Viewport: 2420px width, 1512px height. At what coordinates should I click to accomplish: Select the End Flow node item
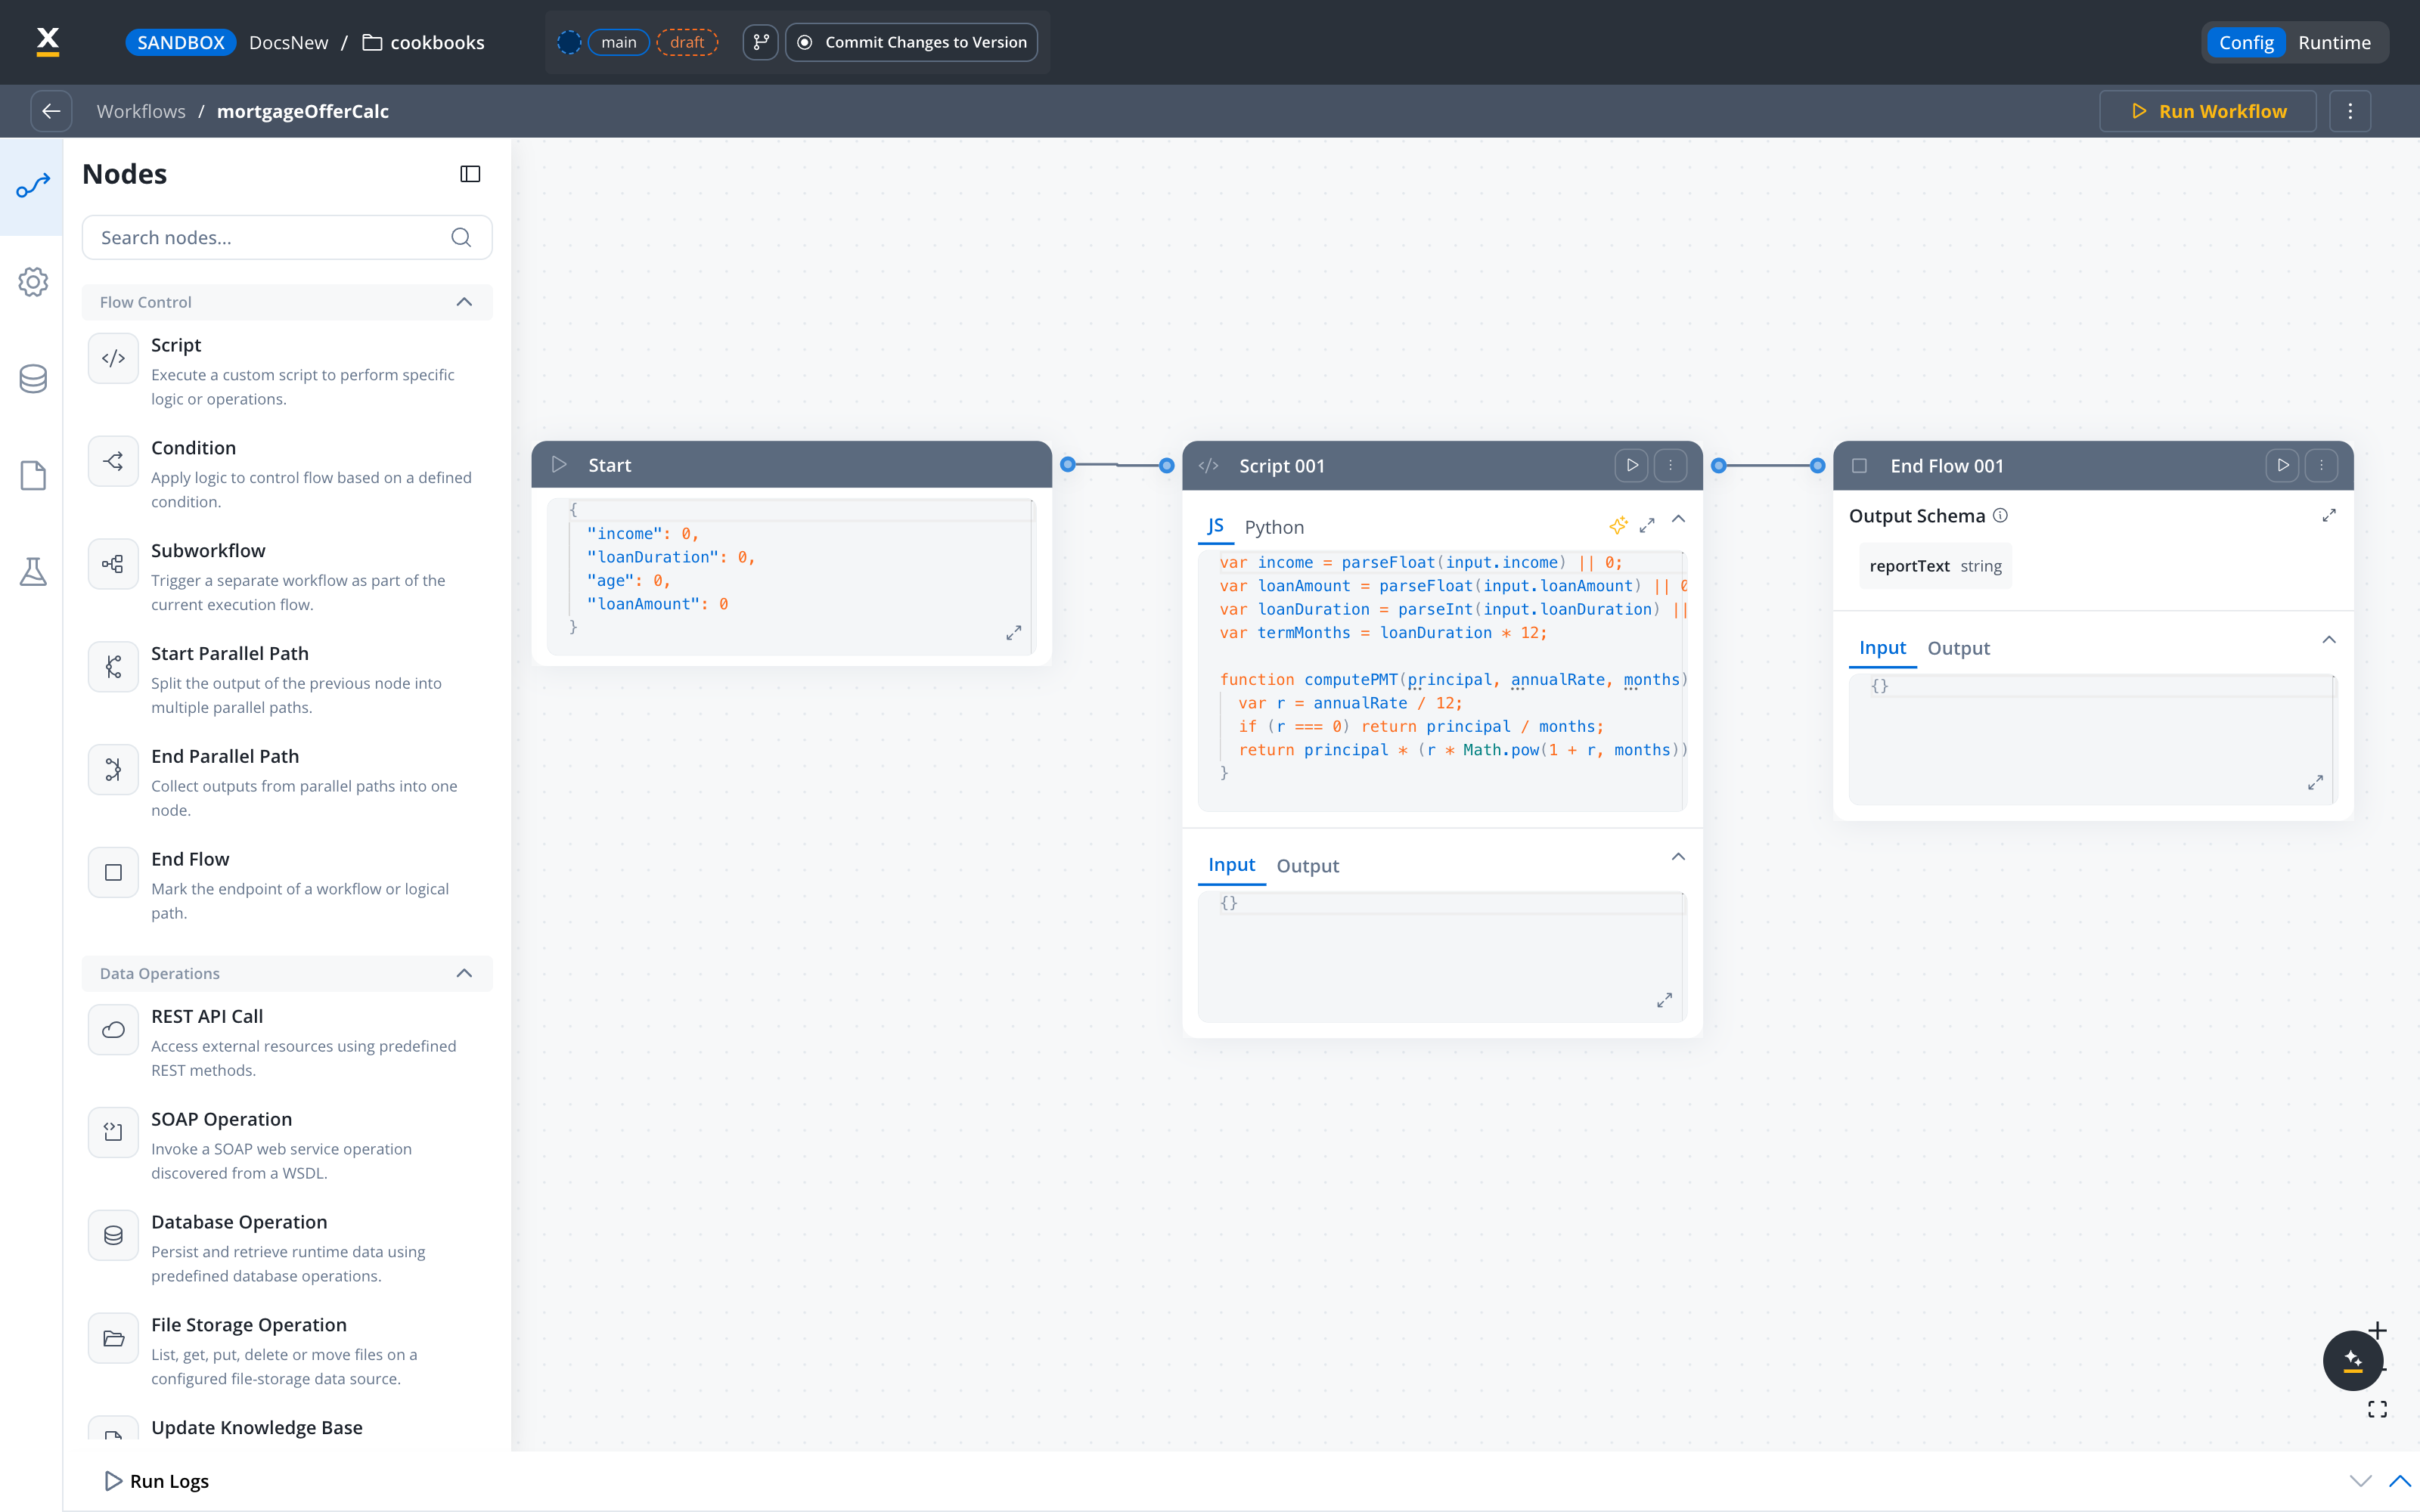pos(287,885)
